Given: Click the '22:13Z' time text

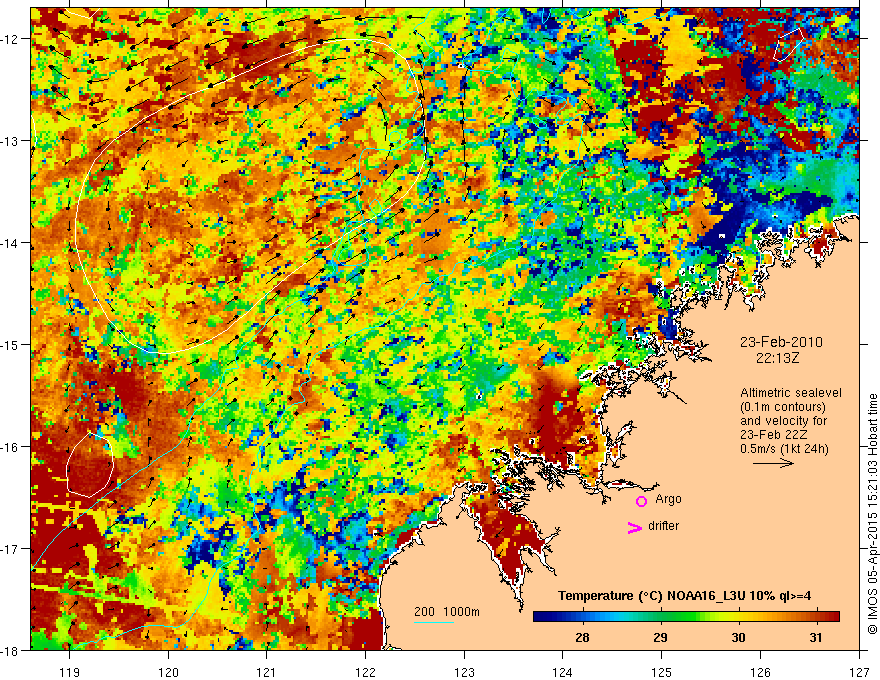Looking at the screenshot, I should pos(777,358).
